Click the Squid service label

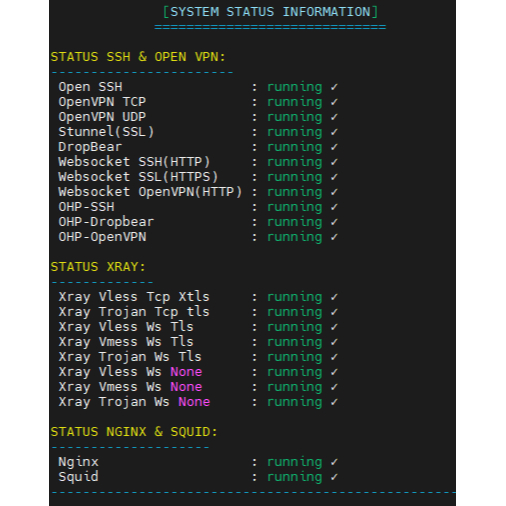(78, 477)
